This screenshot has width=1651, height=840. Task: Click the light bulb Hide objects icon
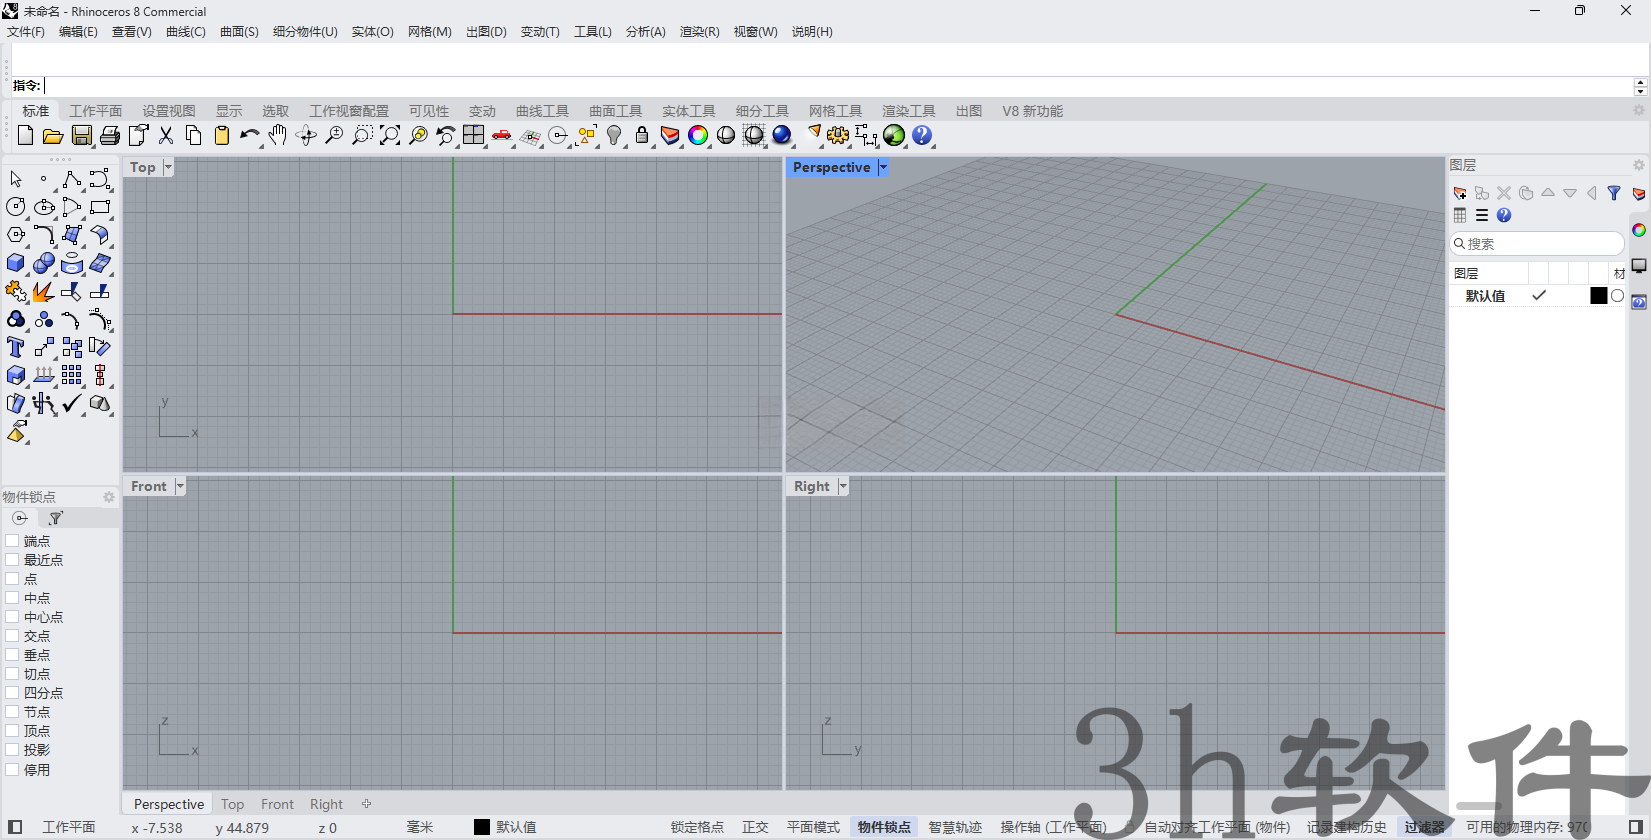click(614, 135)
